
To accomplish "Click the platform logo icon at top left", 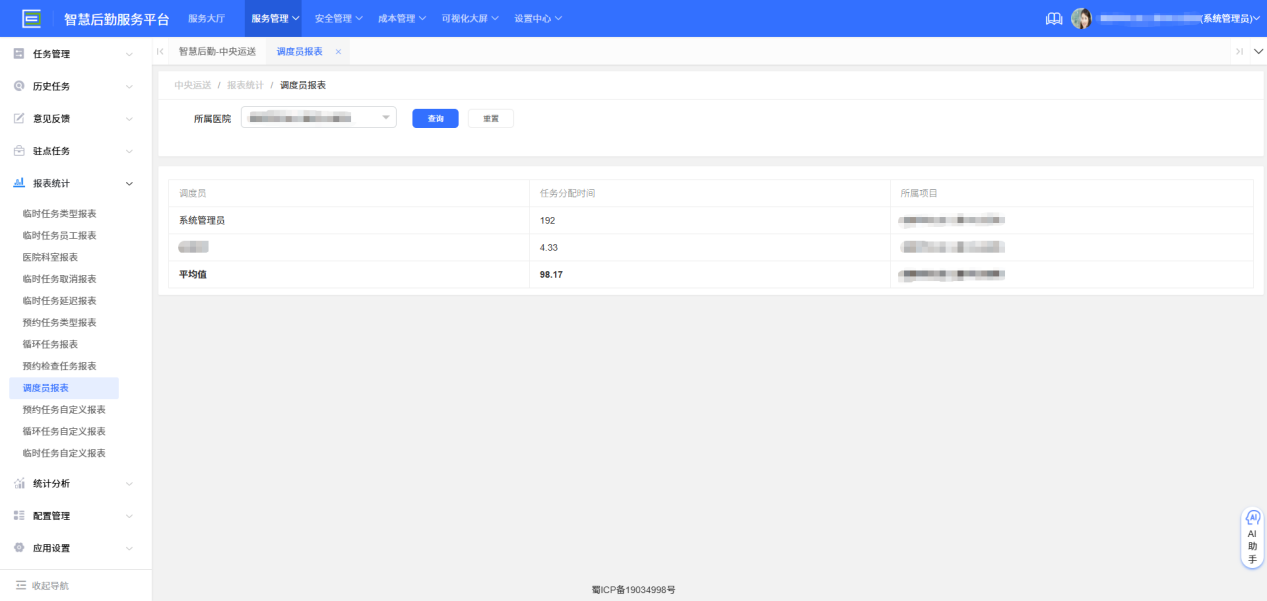I will coord(32,18).
